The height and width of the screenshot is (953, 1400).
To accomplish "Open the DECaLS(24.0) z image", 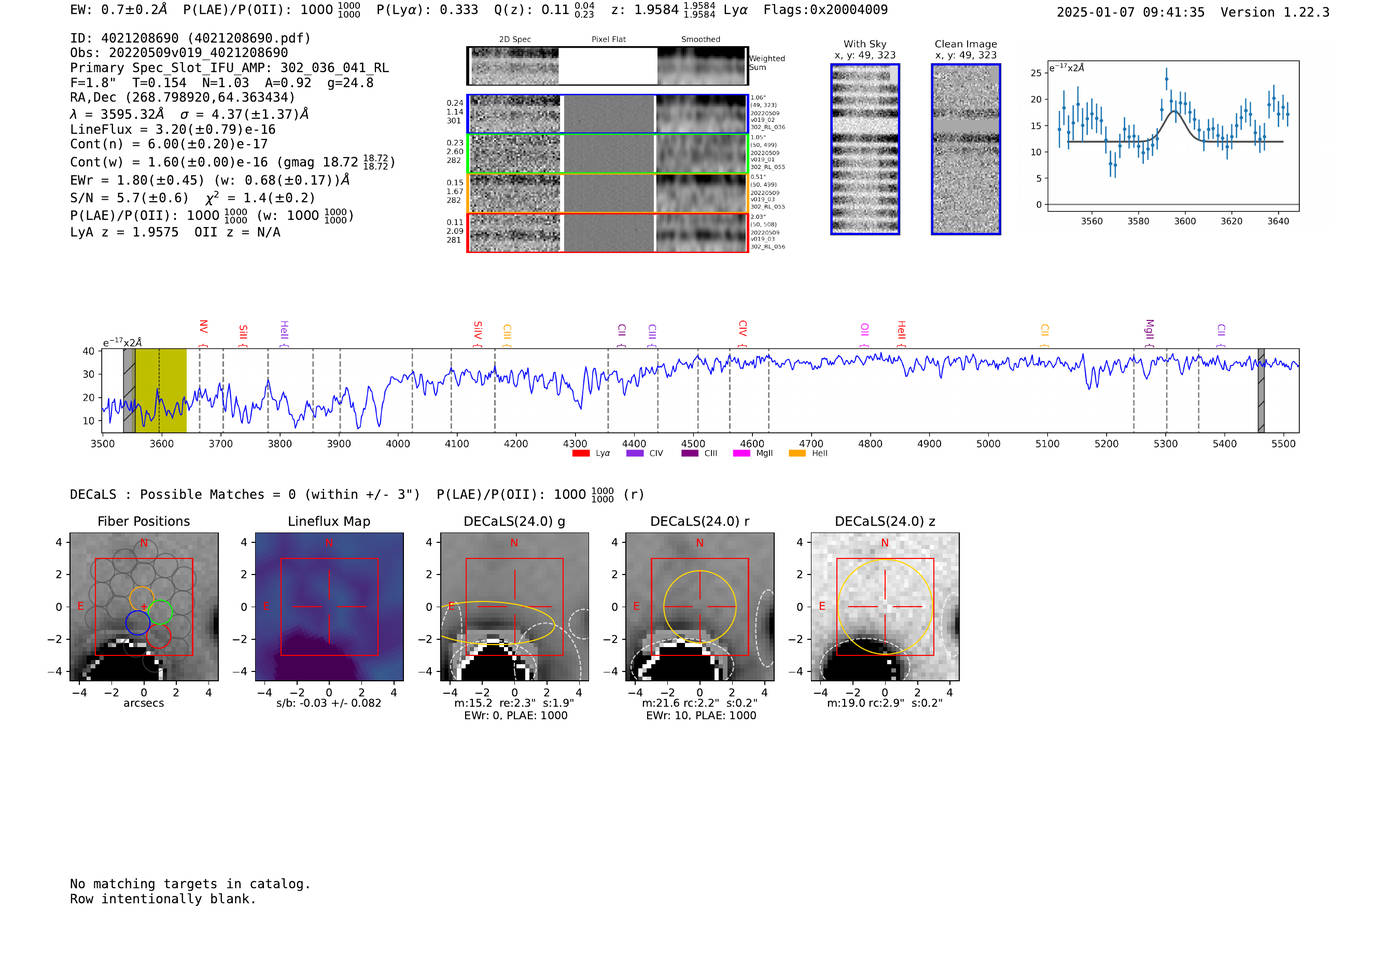I will point(884,607).
